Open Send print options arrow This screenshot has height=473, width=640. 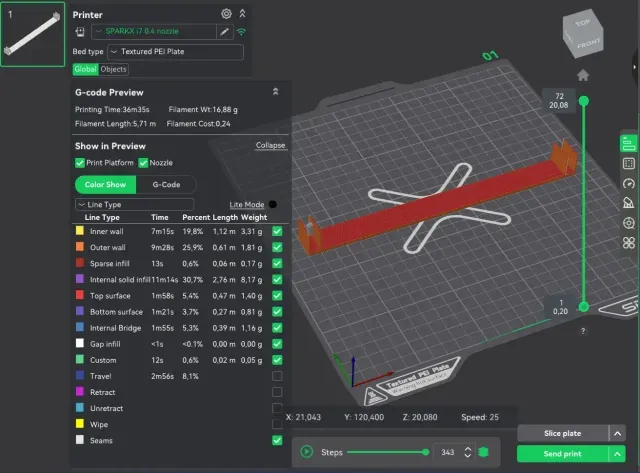coord(618,454)
